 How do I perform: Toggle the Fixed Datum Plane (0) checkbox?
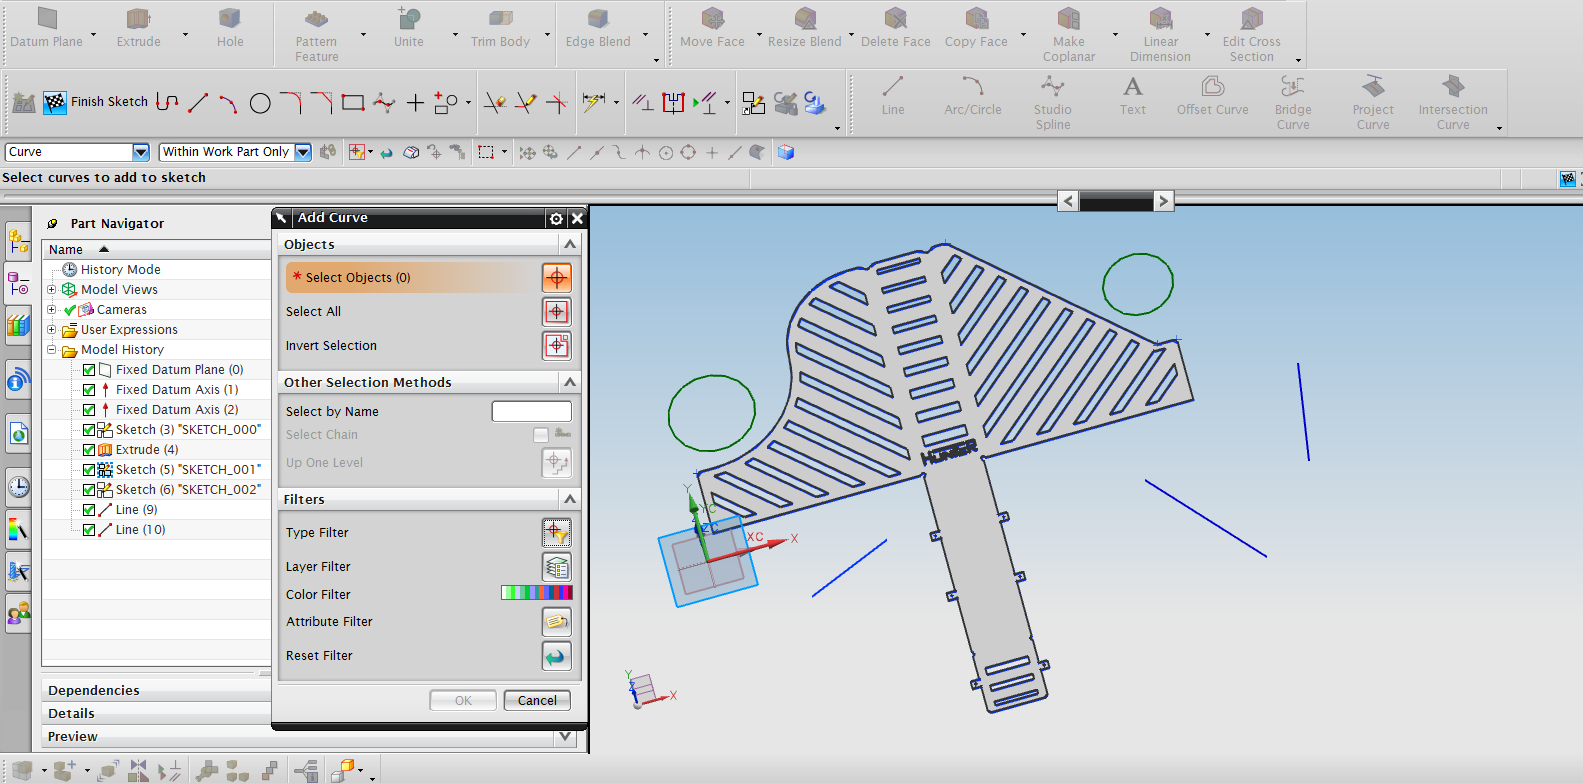[89, 370]
